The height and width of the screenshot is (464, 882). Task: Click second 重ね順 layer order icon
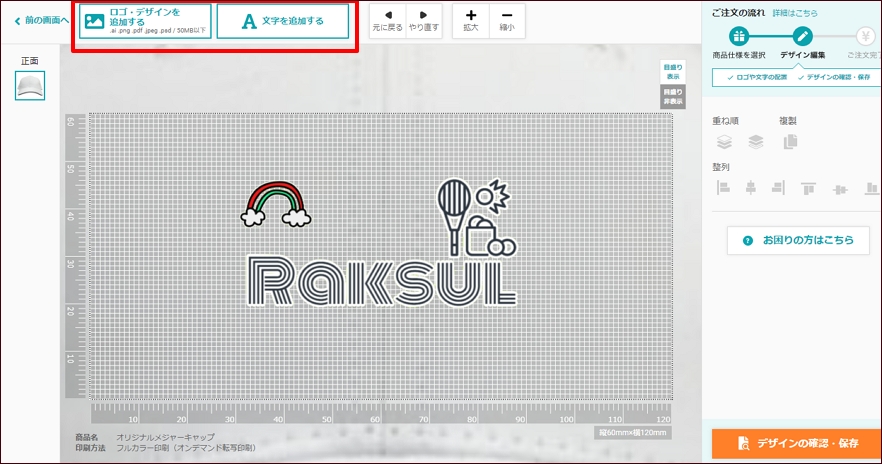(x=755, y=142)
